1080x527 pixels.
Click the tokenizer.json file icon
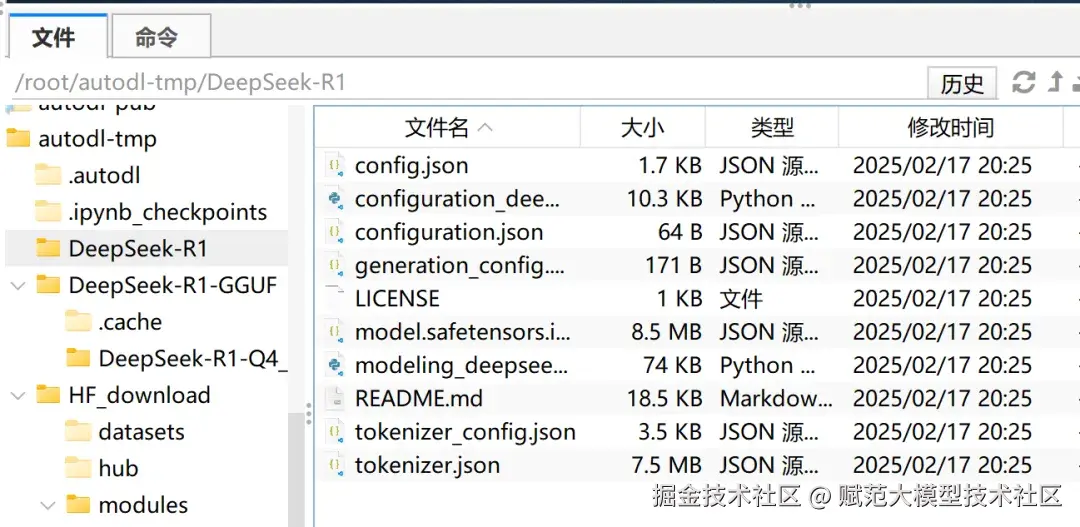pyautogui.click(x=335, y=466)
